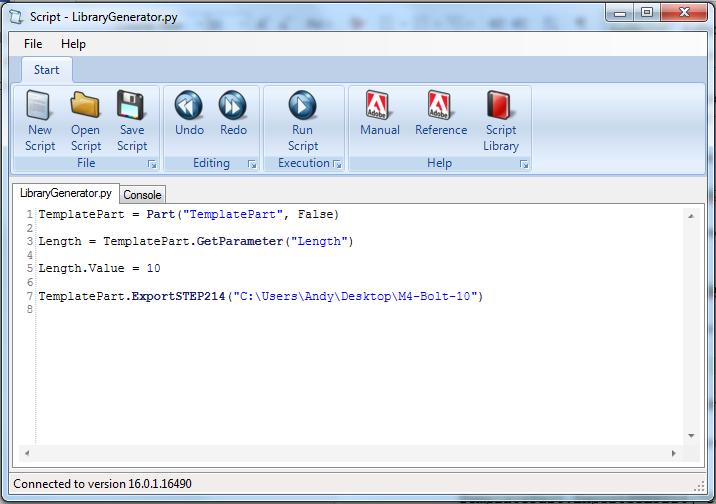Expand the Execution group dialog launcher

pos(337,164)
